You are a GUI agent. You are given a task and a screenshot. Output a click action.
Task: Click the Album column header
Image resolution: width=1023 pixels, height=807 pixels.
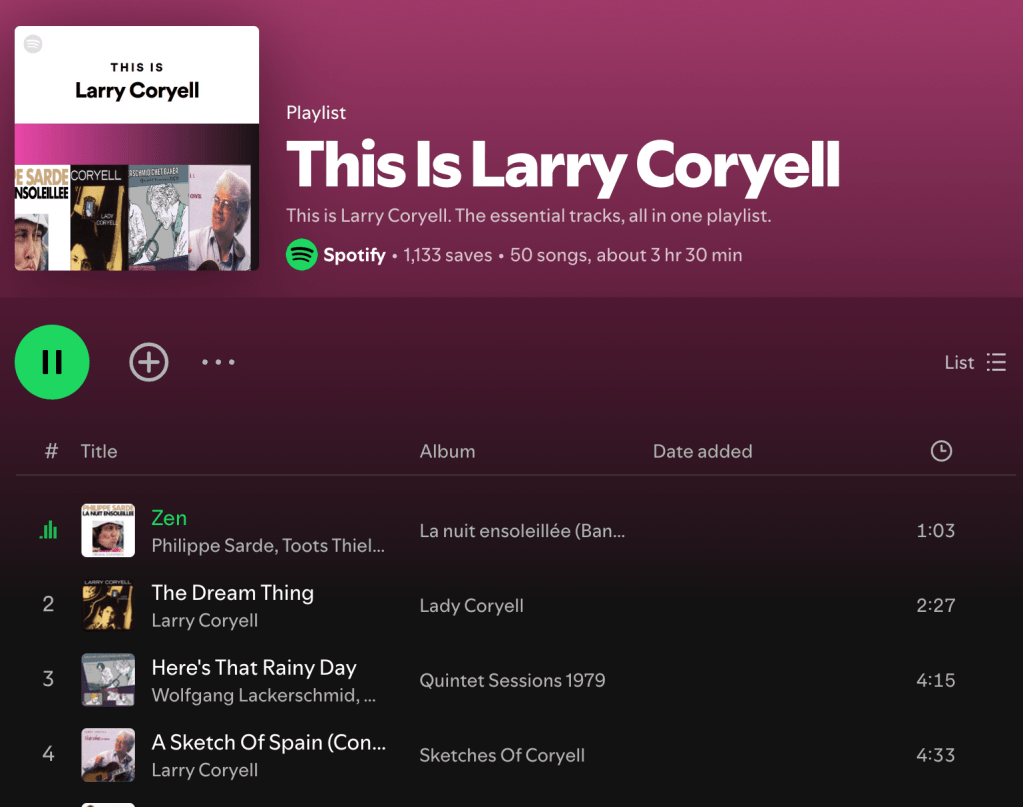(448, 451)
